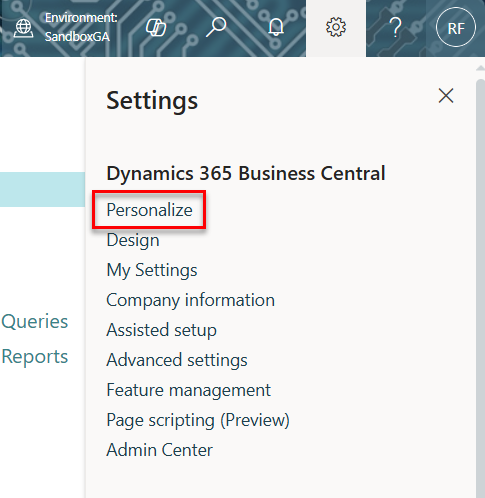Close the Settings panel

tap(446, 96)
